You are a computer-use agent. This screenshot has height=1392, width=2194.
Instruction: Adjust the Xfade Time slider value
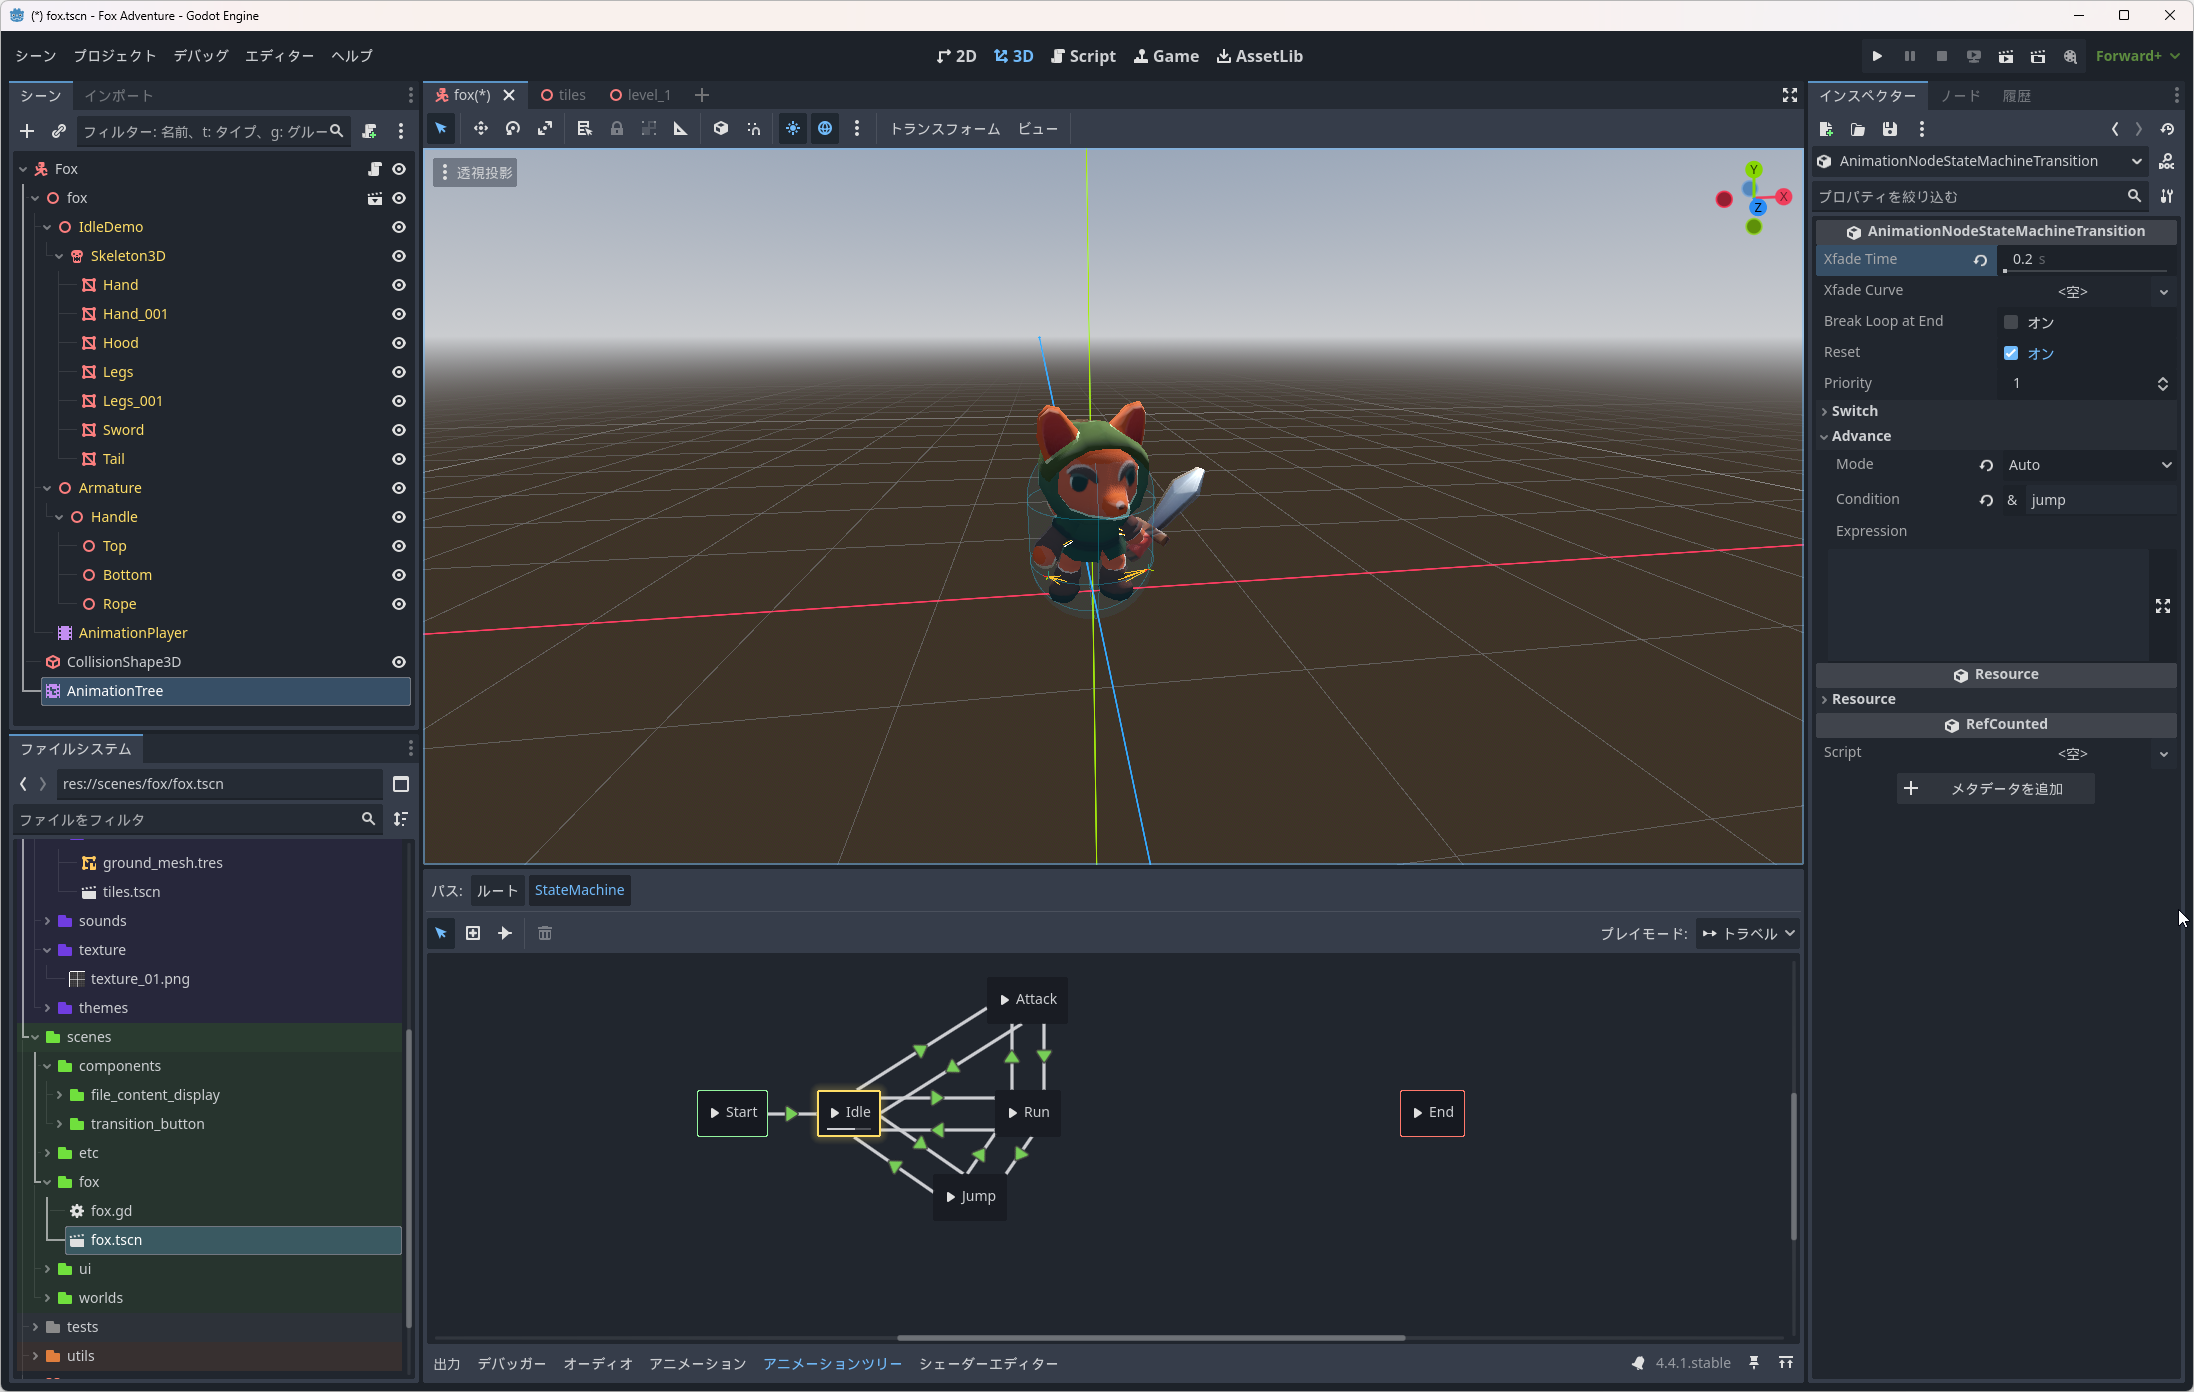2085,260
